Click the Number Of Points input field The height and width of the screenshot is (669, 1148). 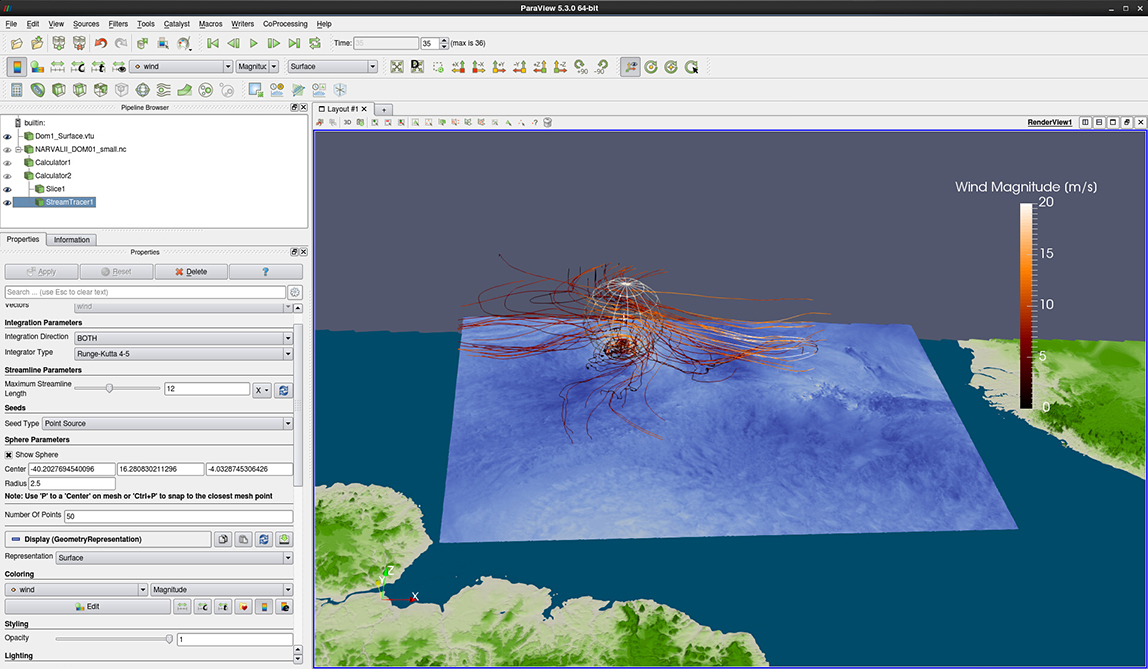point(178,516)
